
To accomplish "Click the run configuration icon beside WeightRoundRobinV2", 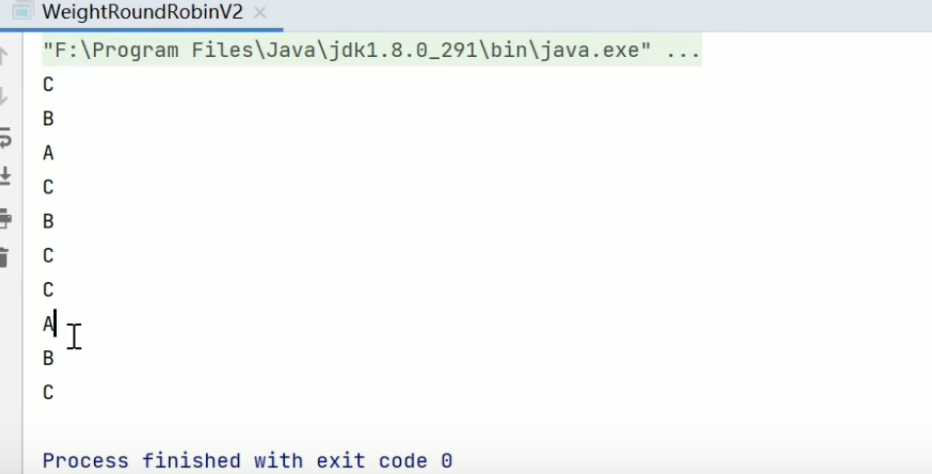I will (x=22, y=12).
